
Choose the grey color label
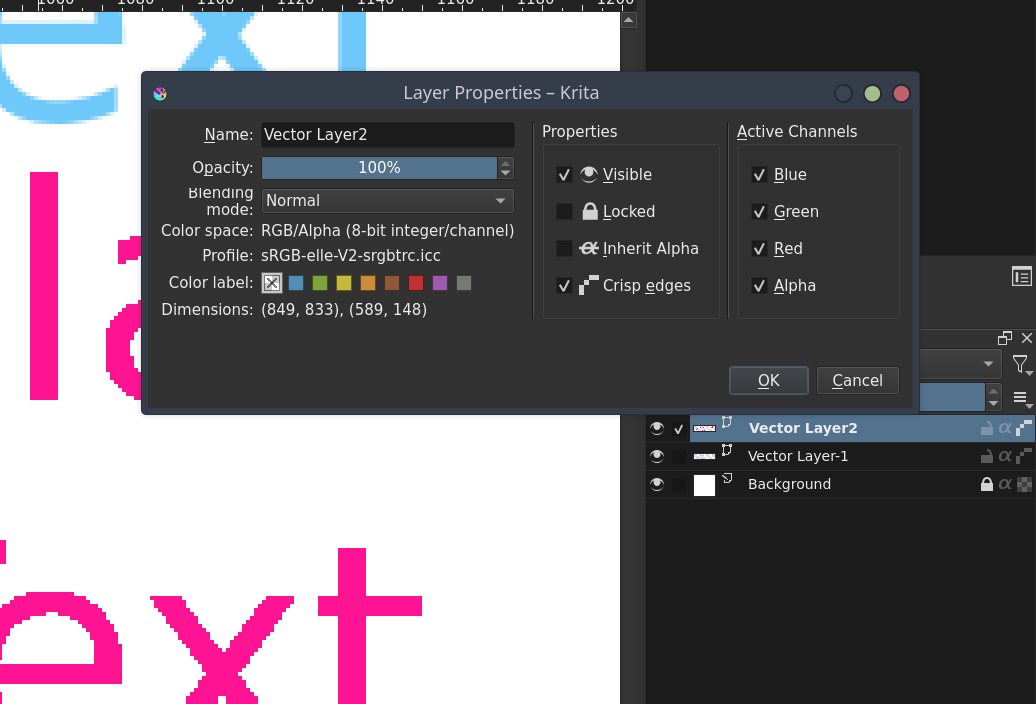click(464, 283)
